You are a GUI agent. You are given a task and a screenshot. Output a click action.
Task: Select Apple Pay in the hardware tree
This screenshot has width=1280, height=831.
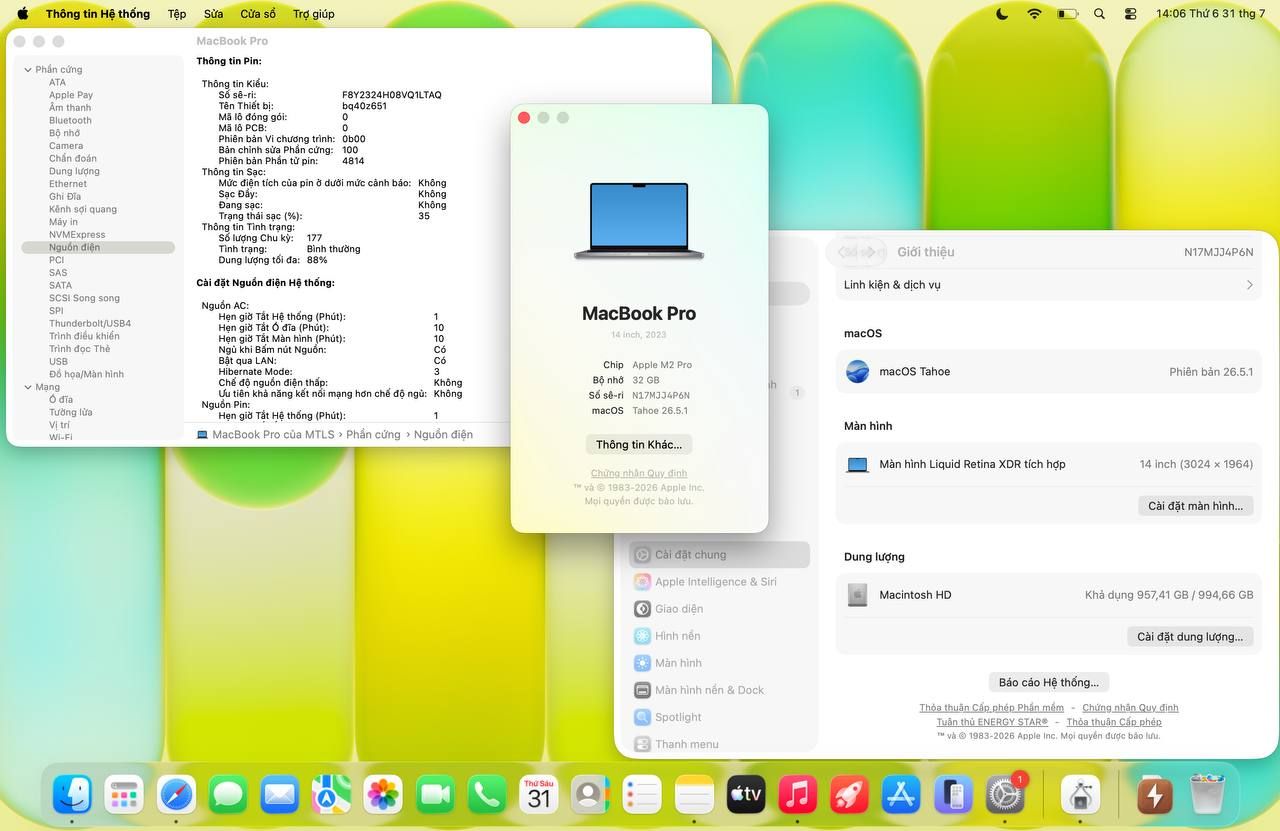71,96
